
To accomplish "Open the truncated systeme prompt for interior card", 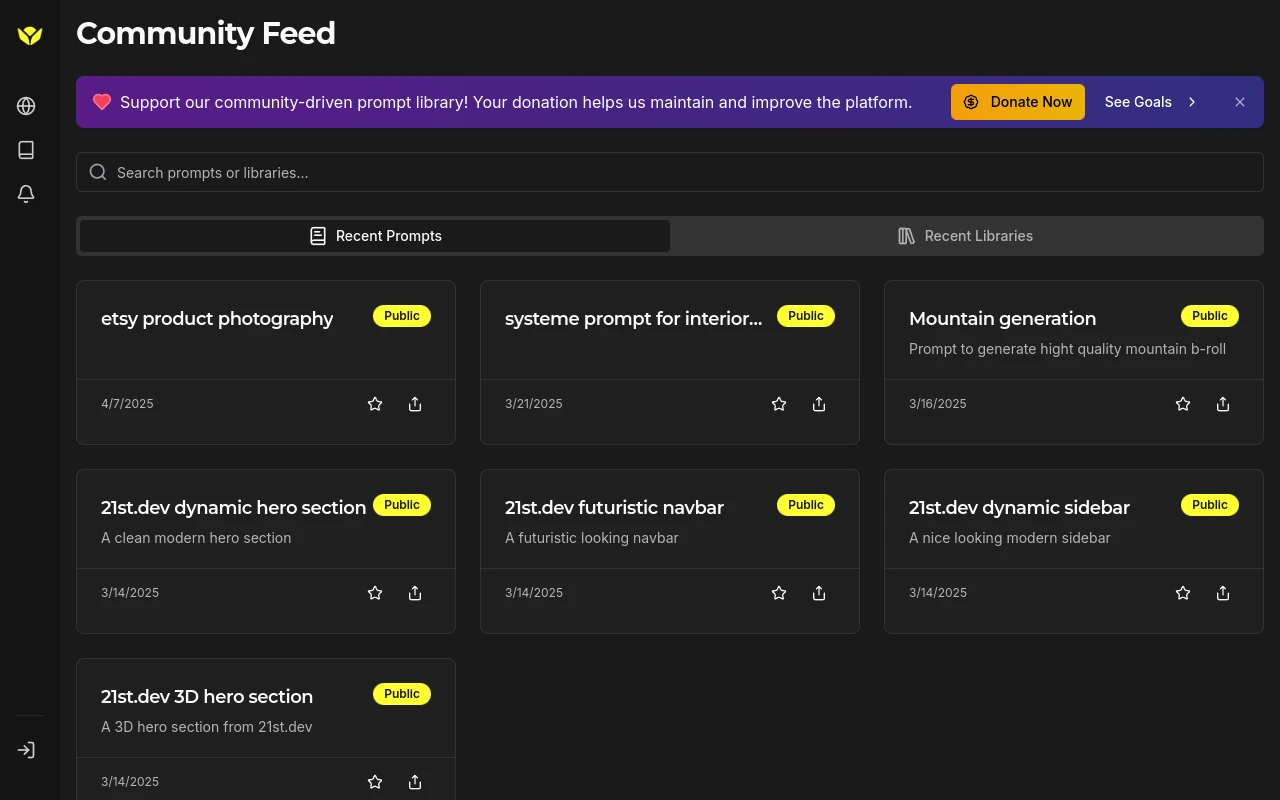I will [633, 318].
